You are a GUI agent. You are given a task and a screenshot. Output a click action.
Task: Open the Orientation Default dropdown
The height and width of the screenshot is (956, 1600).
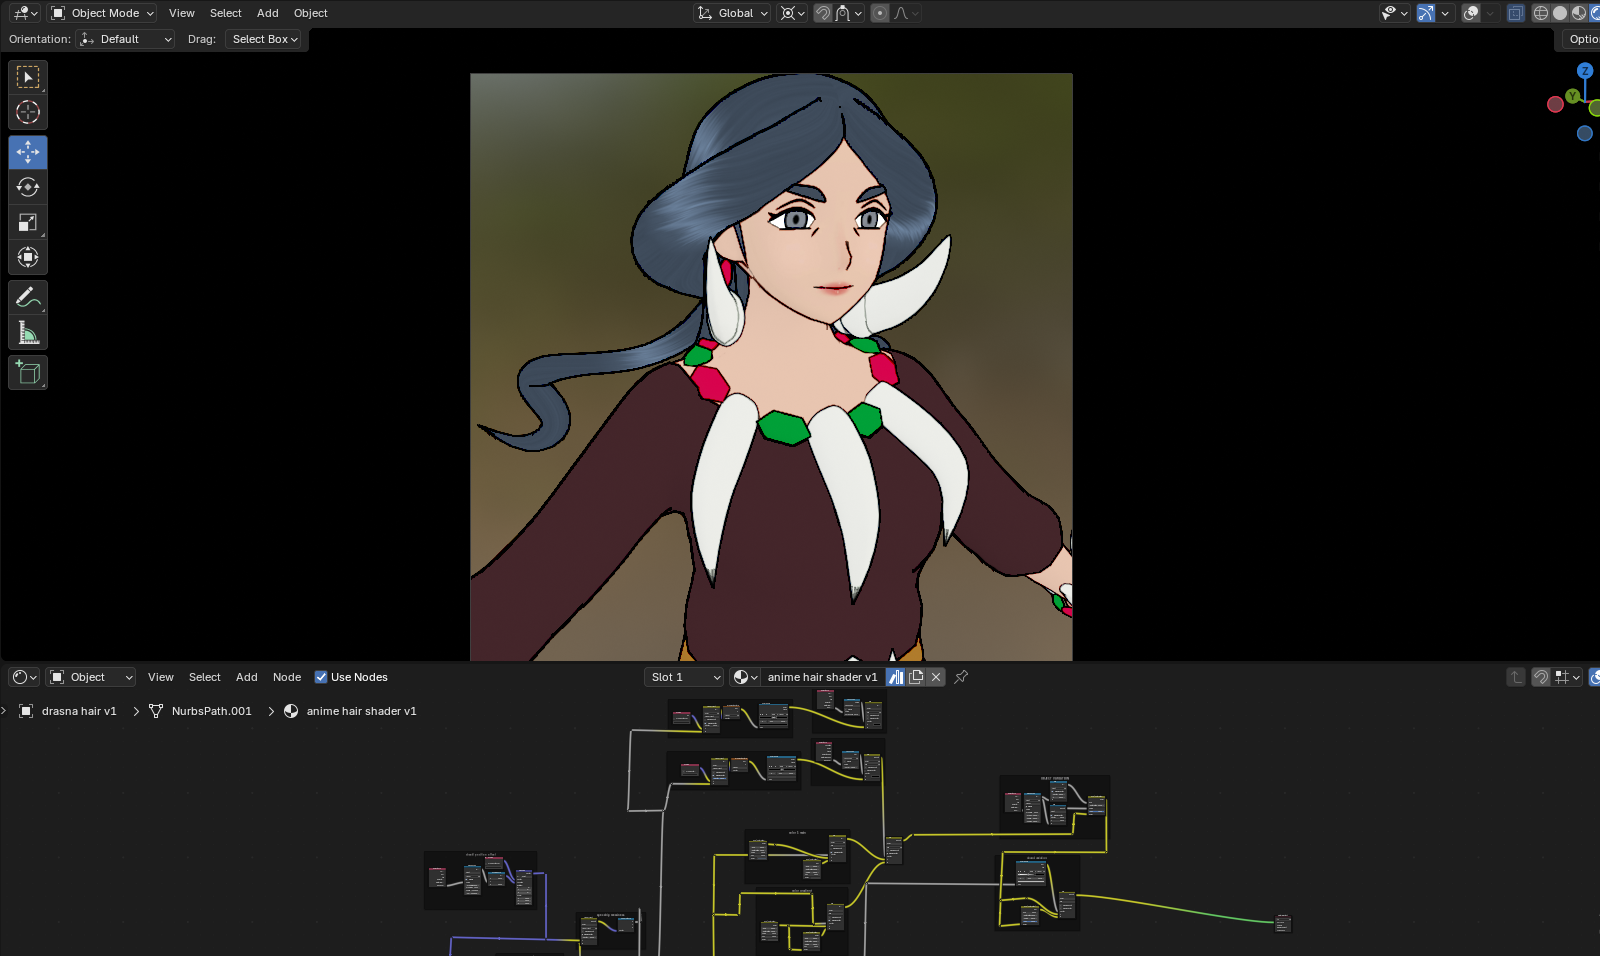(x=126, y=39)
